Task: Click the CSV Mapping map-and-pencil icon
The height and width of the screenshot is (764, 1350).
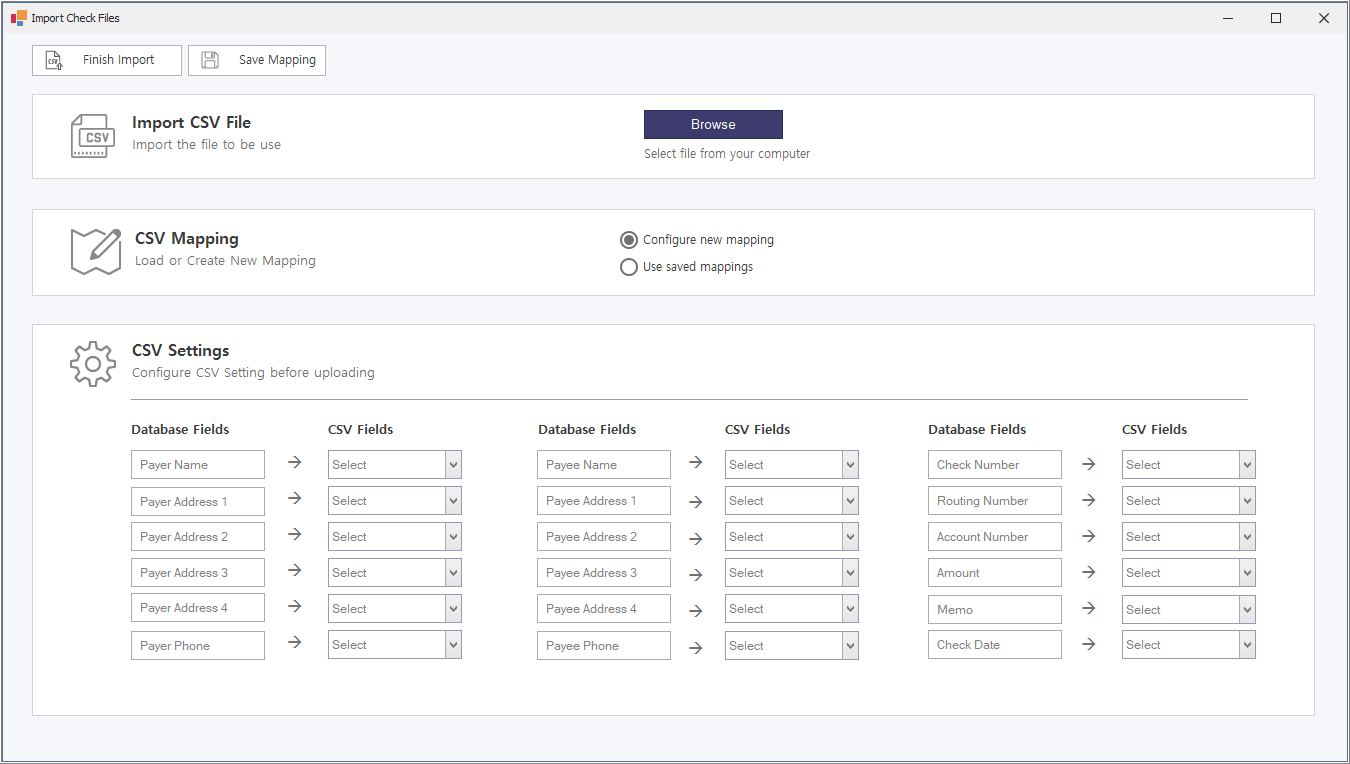Action: 95,251
